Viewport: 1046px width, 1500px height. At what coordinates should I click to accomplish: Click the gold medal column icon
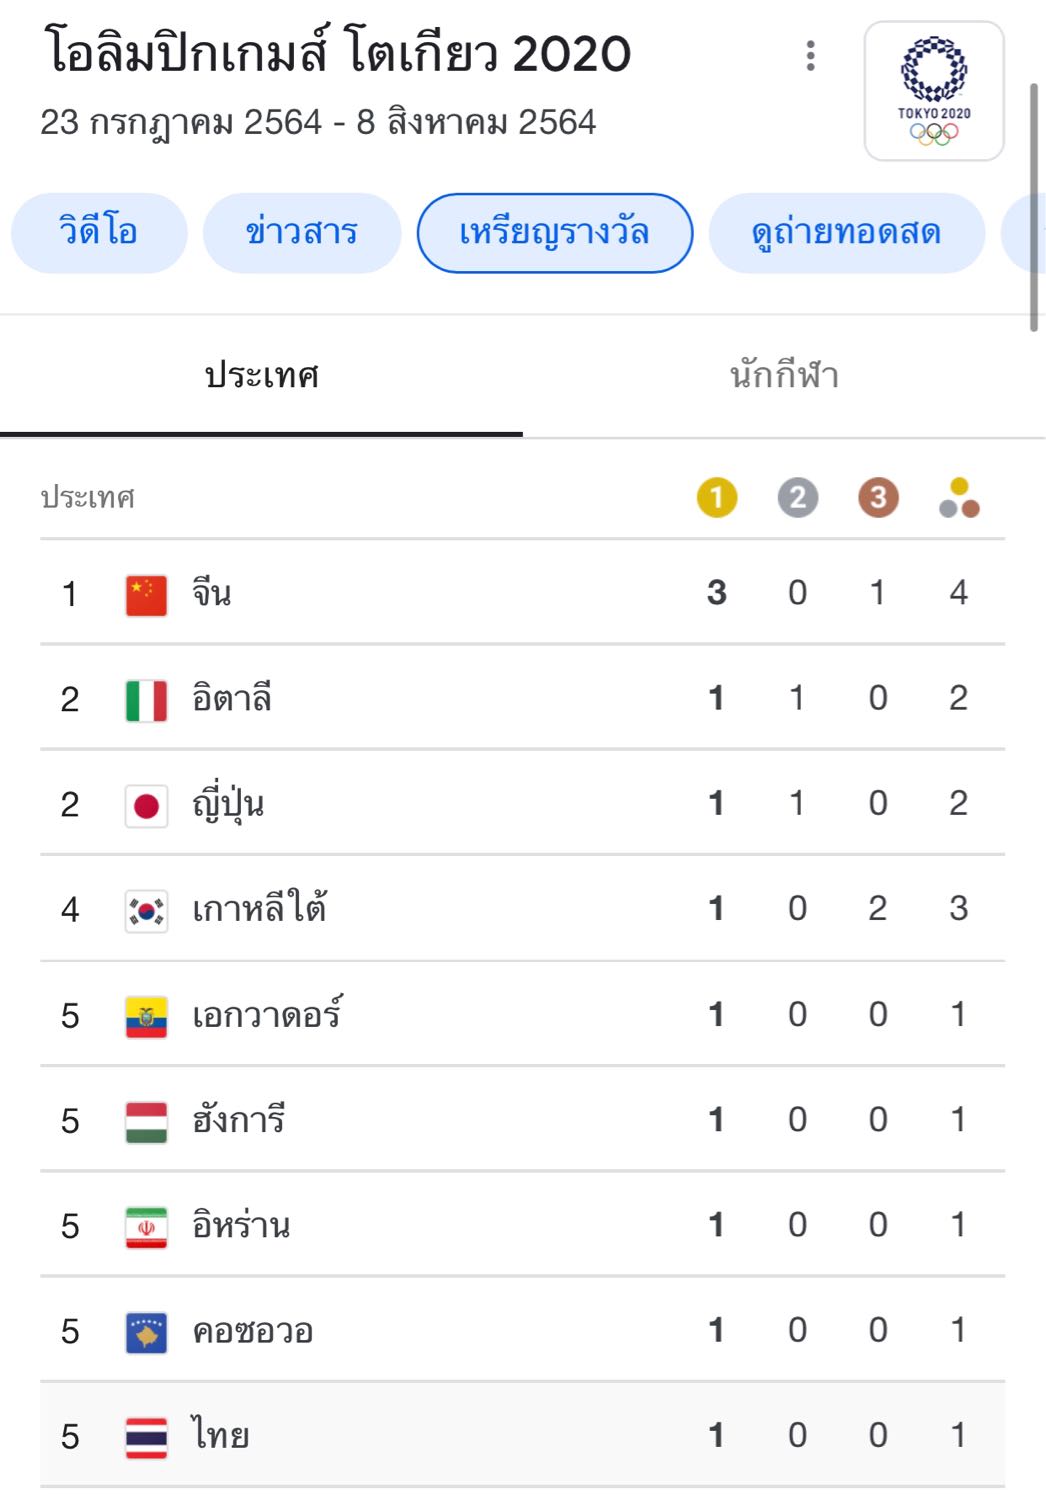(716, 498)
